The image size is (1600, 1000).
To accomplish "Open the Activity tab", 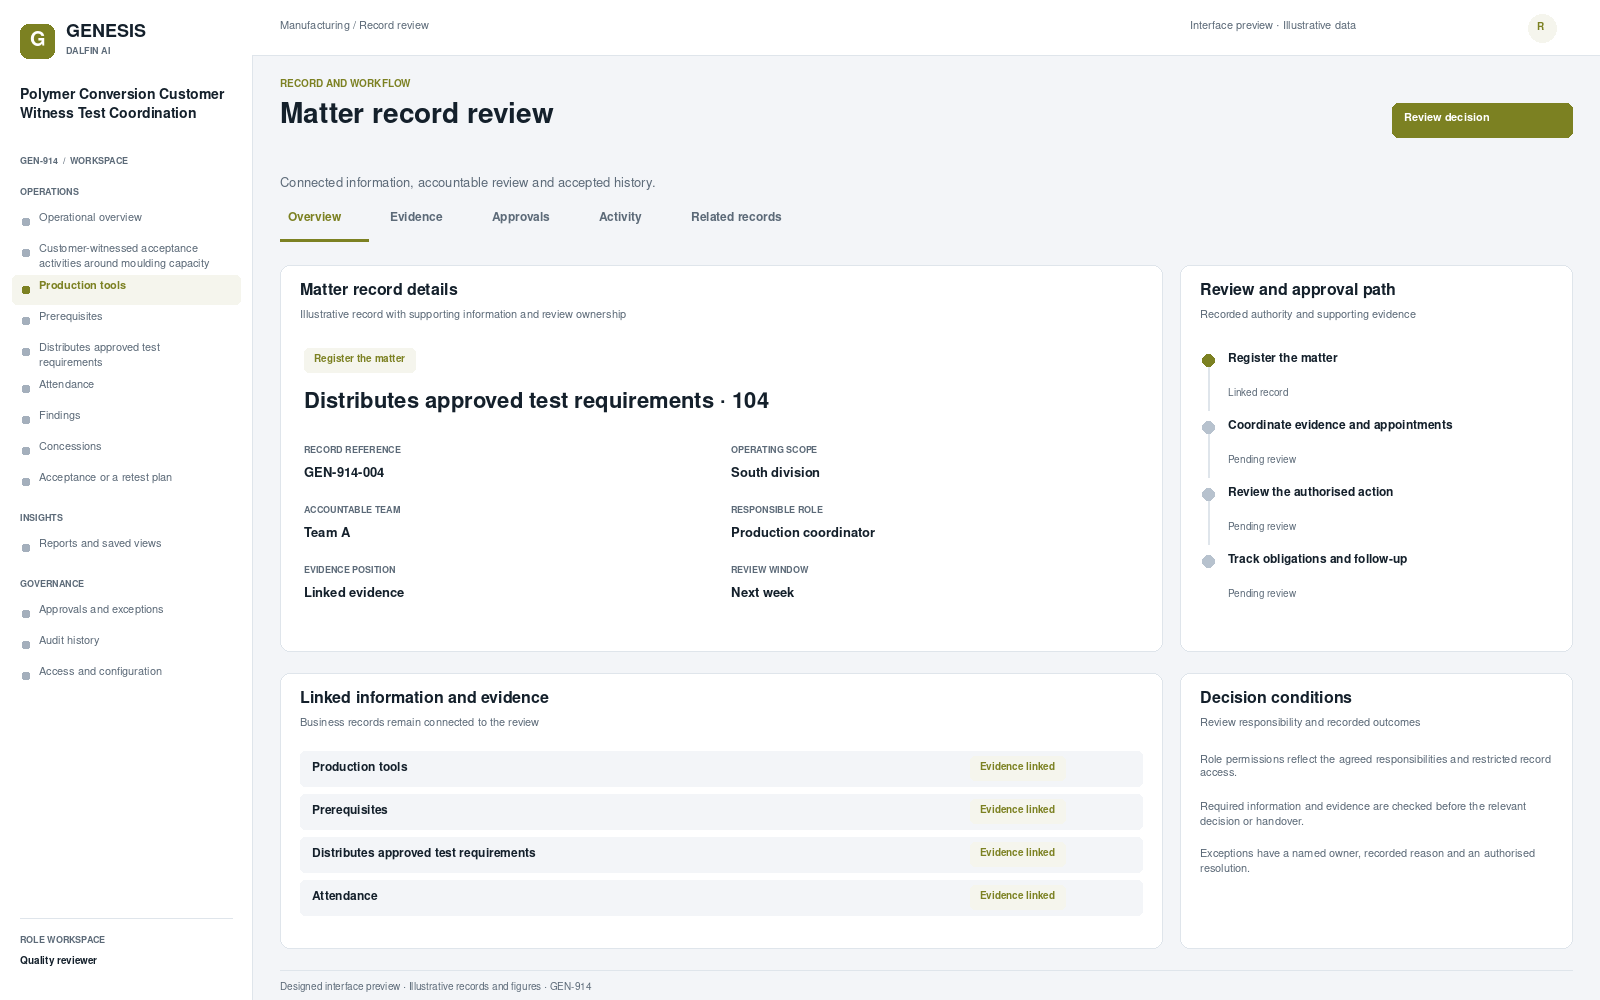I will coord(620,217).
